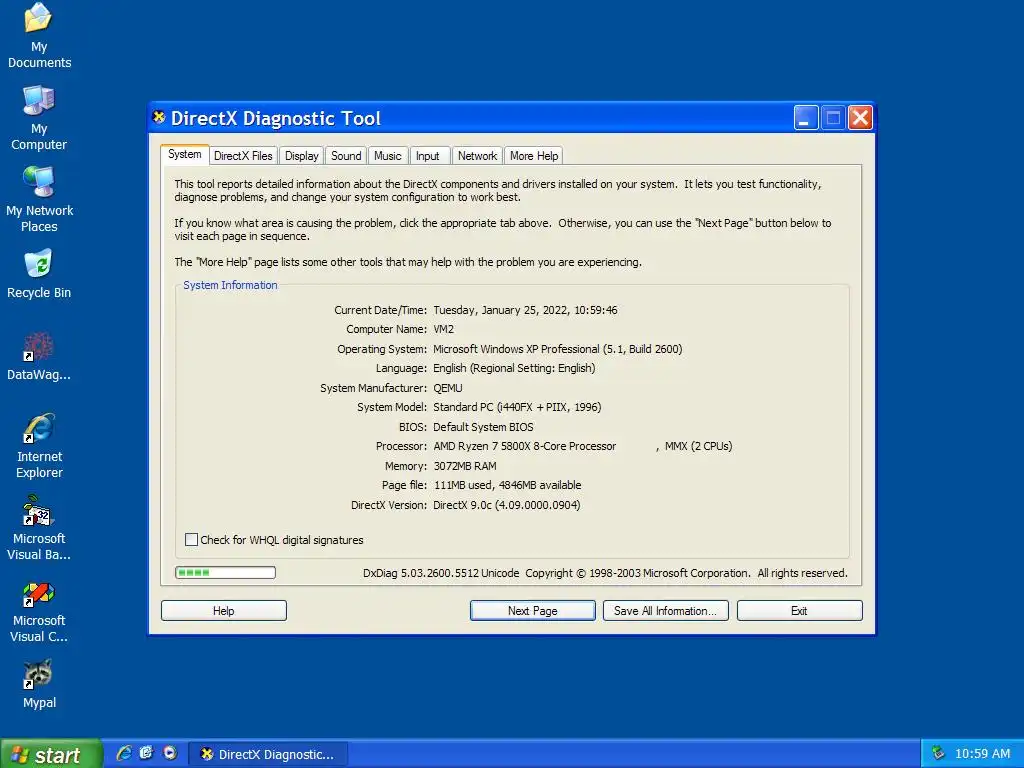Click the second Quick Launch icon

coord(146,753)
